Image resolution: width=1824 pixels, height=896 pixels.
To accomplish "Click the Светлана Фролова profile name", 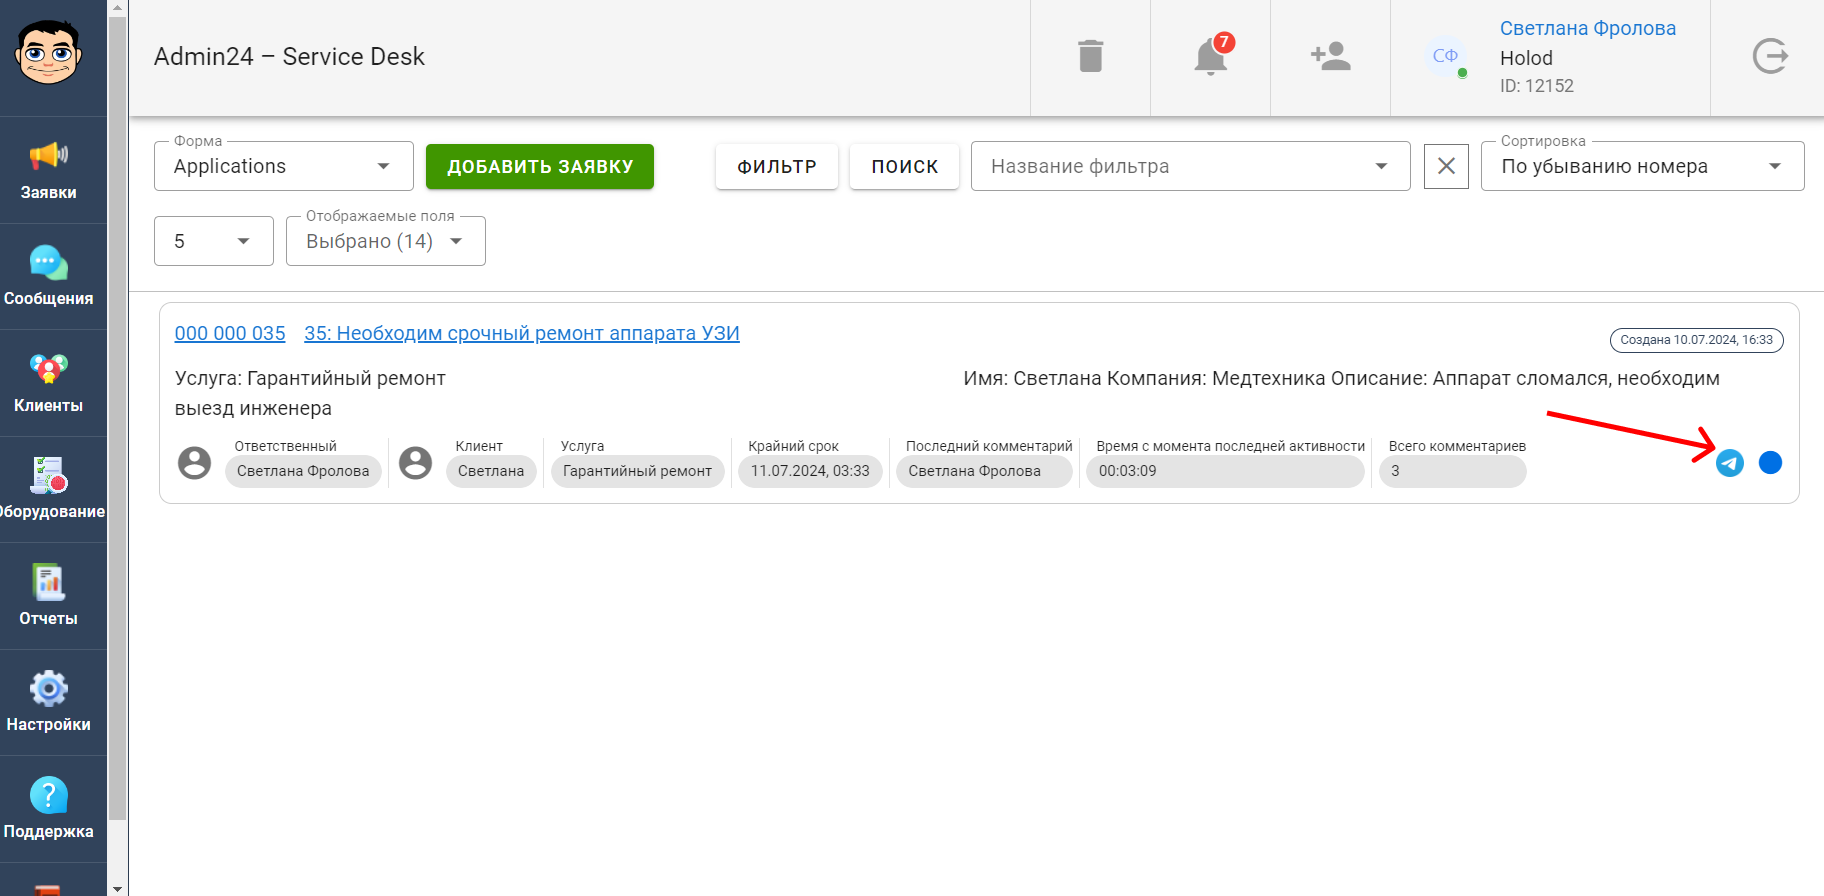I will click(x=1588, y=28).
